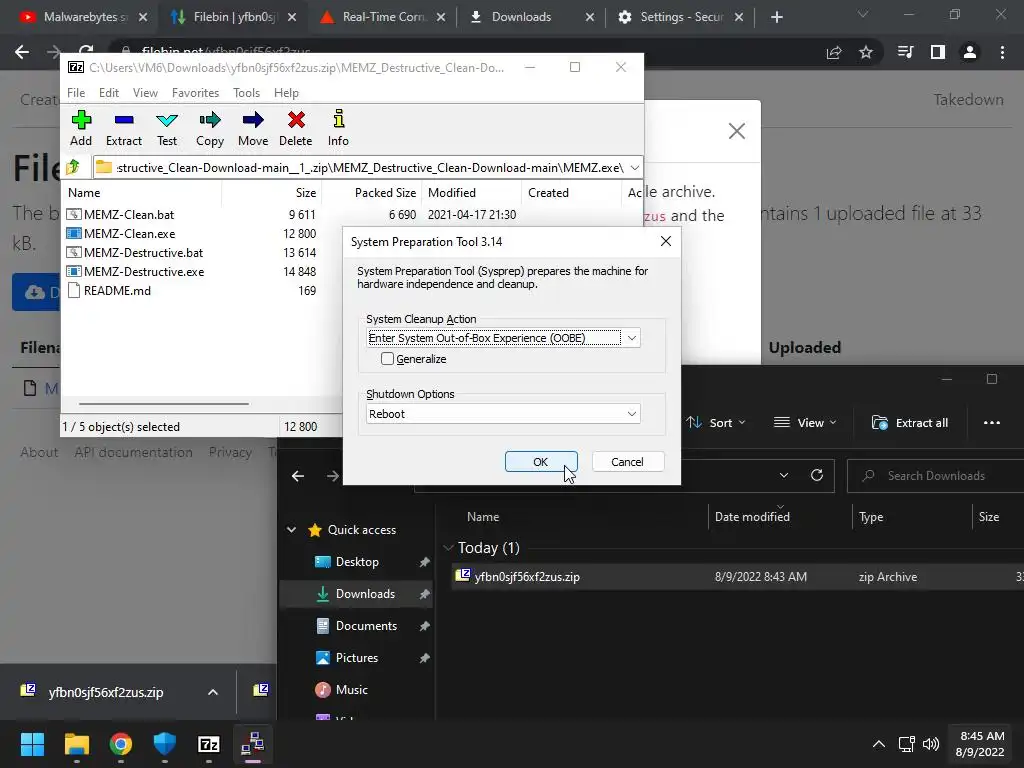
Task: Click the Takedown link on Filebin
Action: (968, 99)
